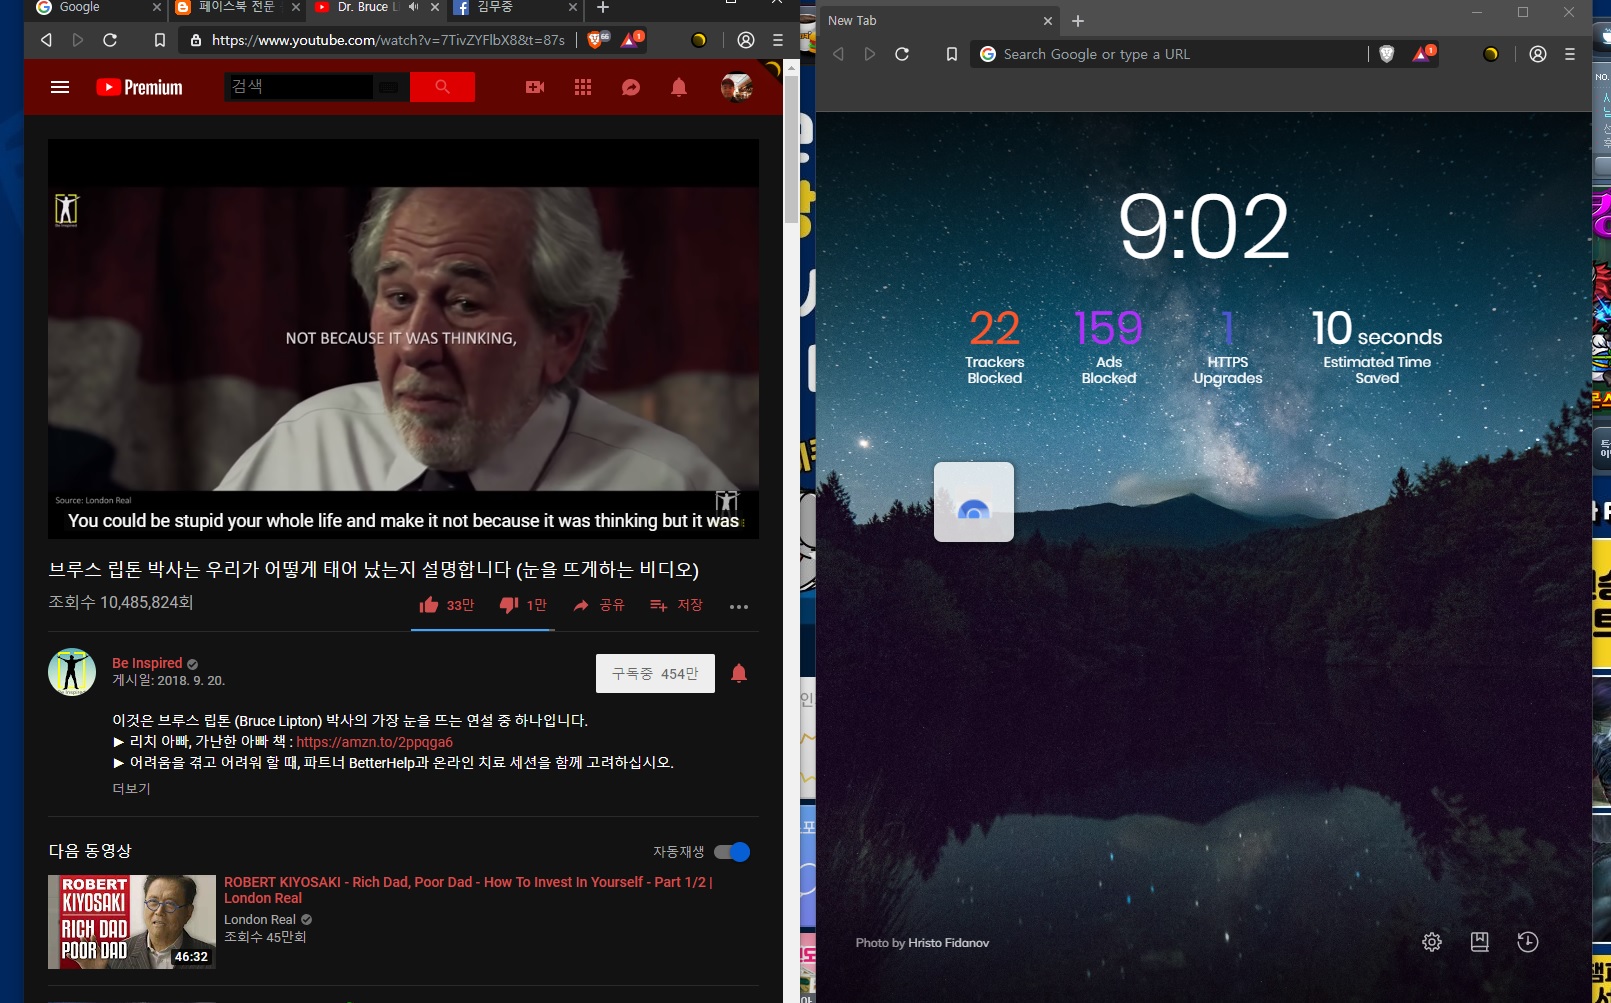The image size is (1611, 1003).
Task: Open YouTube notifications bell in header
Action: [679, 87]
